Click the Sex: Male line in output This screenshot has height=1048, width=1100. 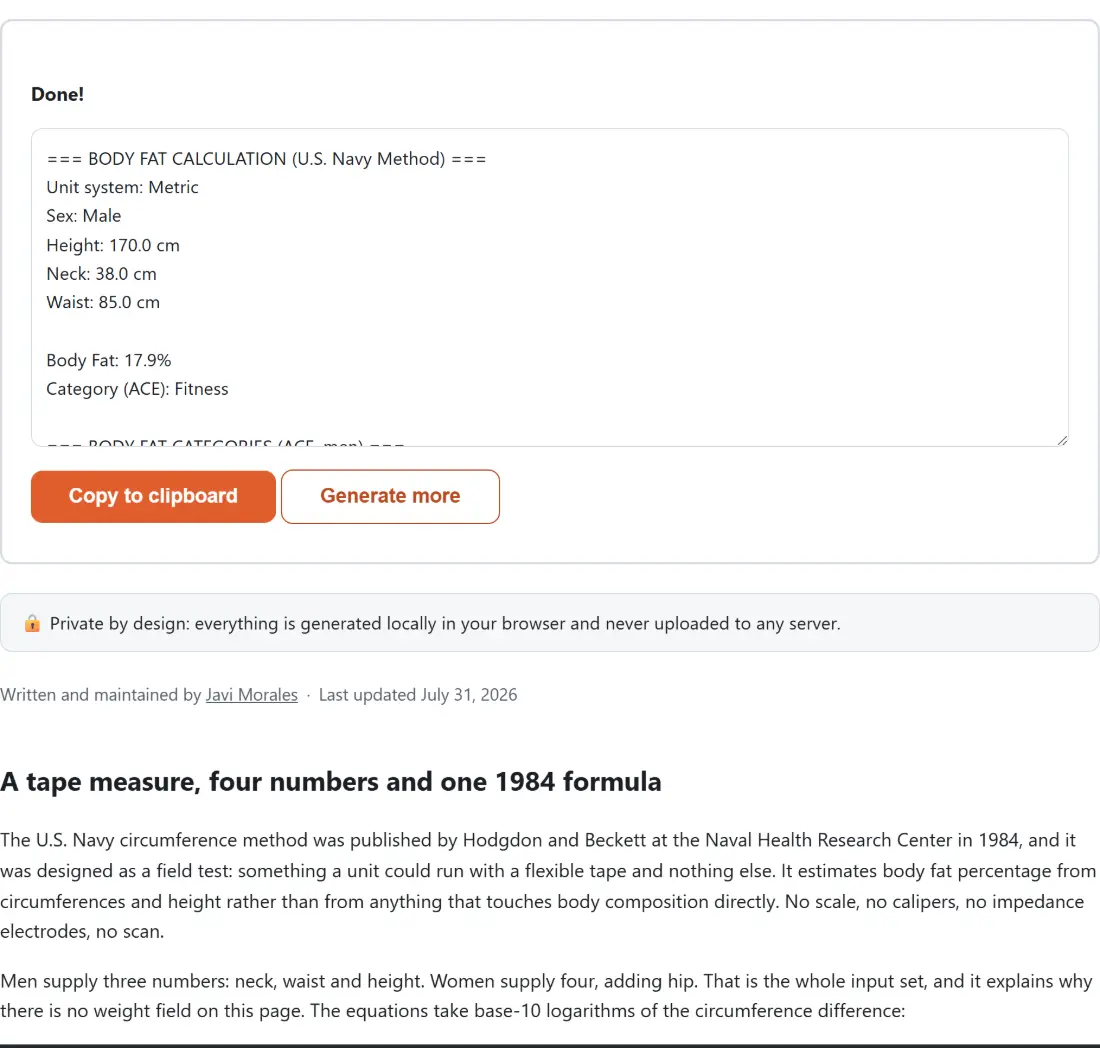(83, 215)
